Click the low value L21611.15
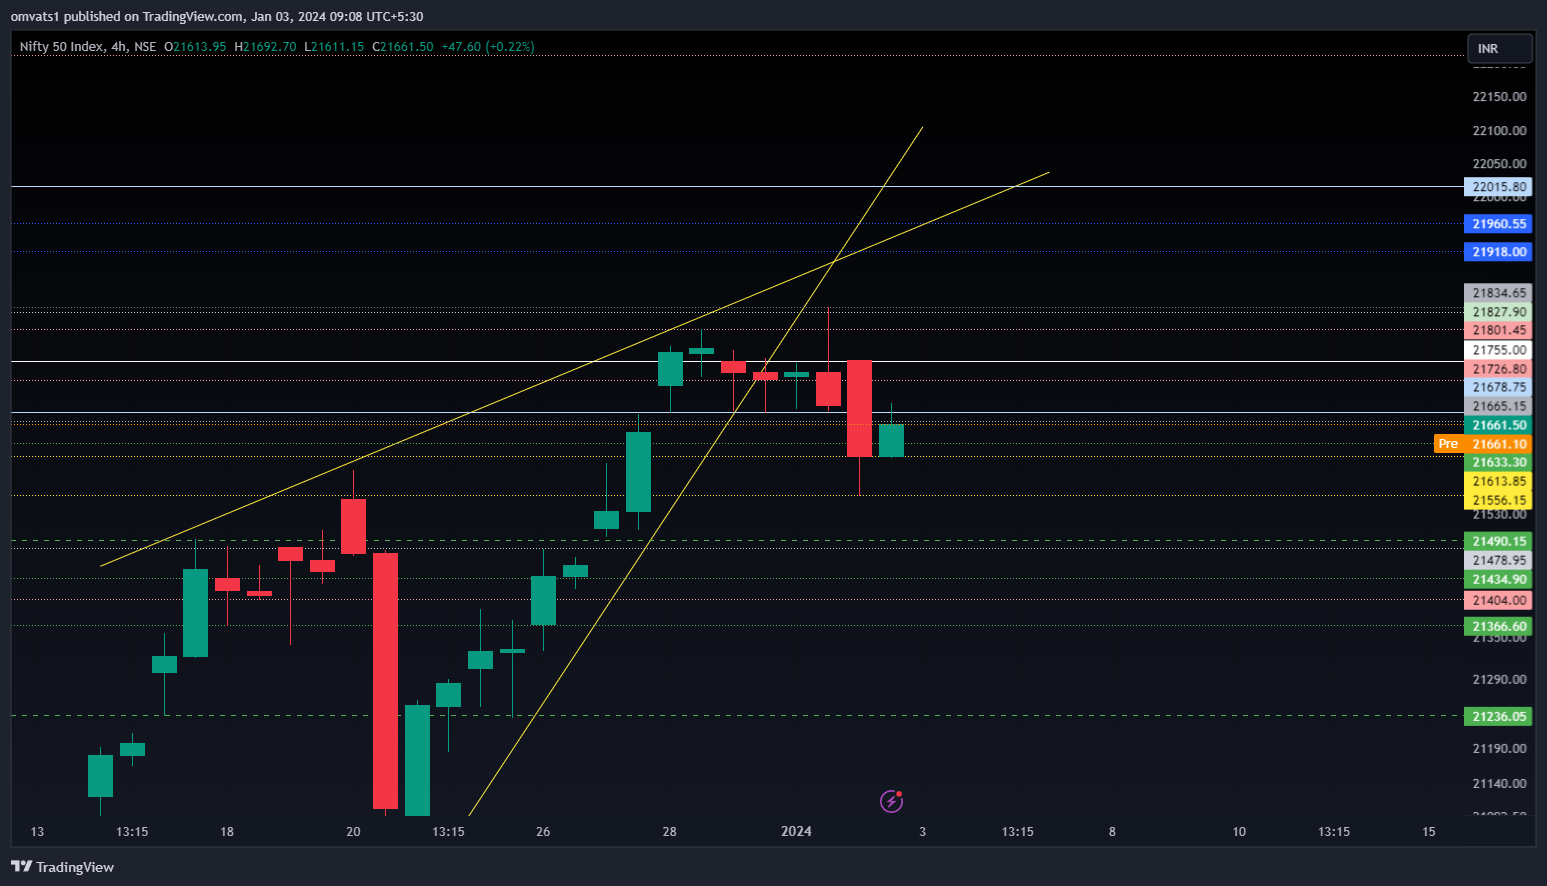The width and height of the screenshot is (1547, 886). tap(334, 47)
